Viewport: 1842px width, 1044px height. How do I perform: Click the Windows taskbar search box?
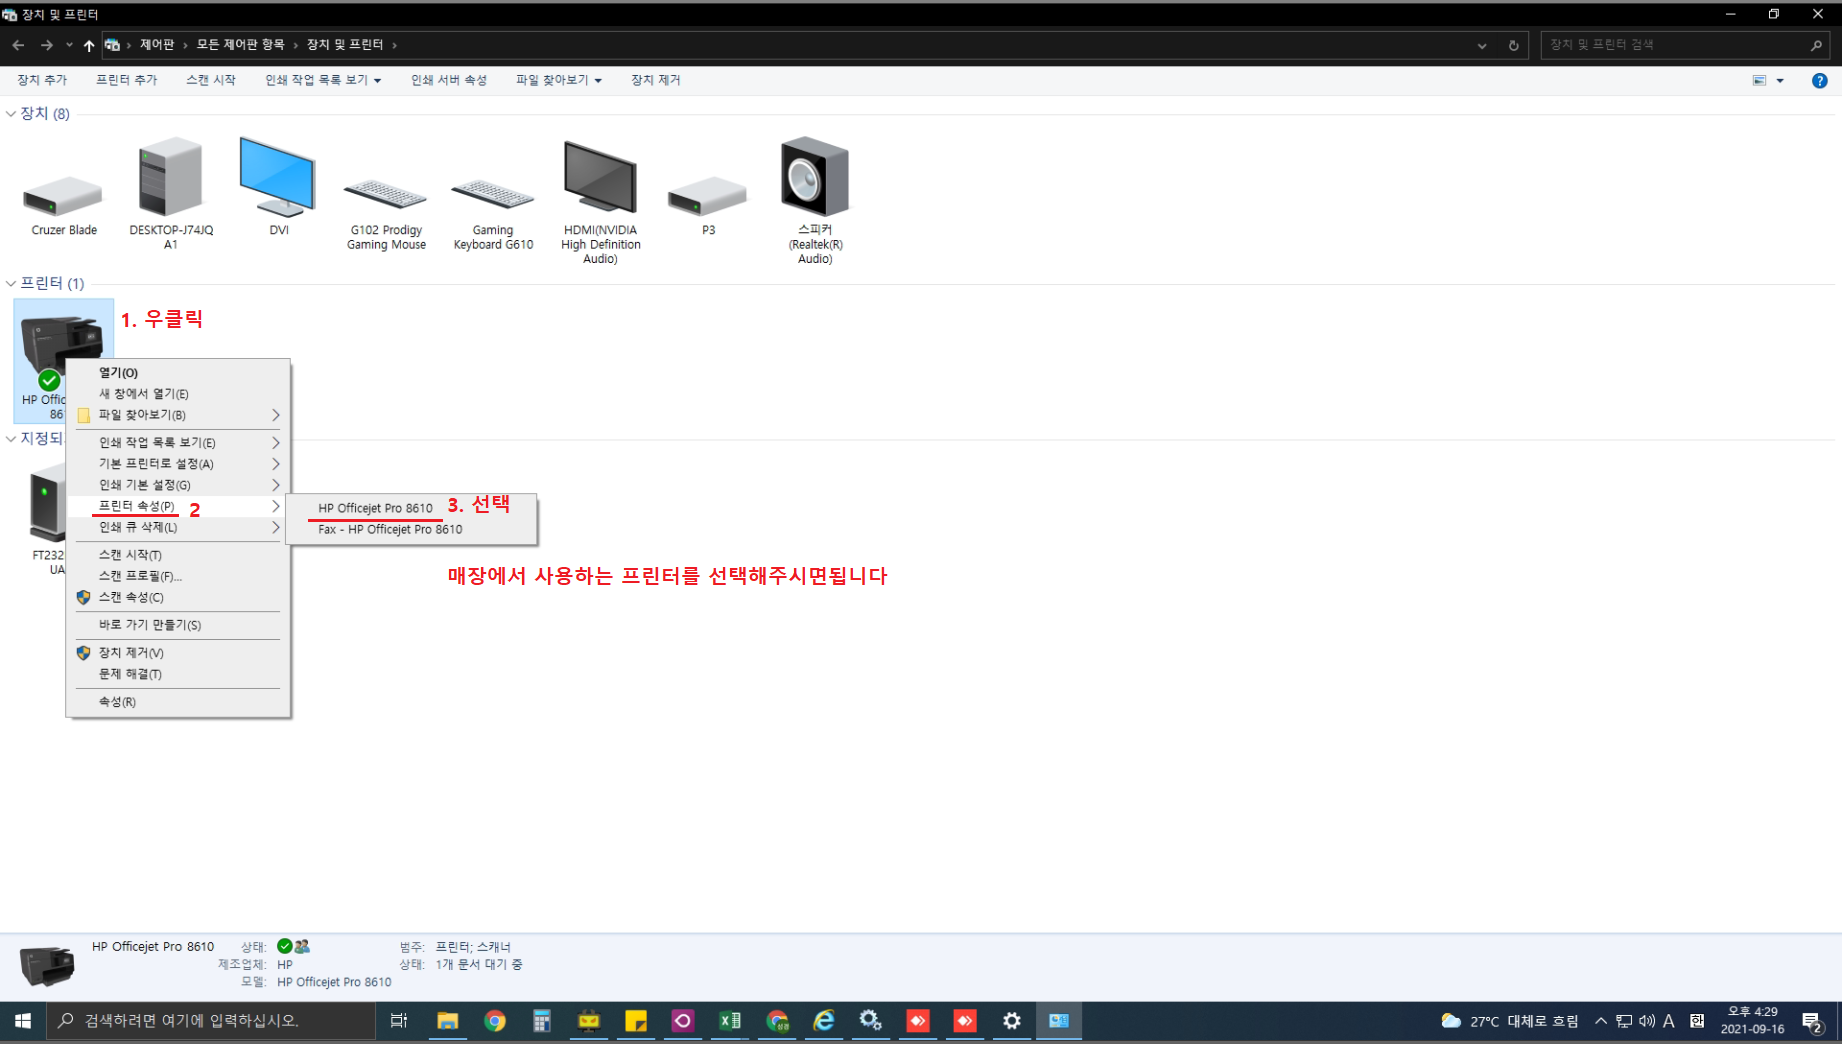[x=211, y=1021]
